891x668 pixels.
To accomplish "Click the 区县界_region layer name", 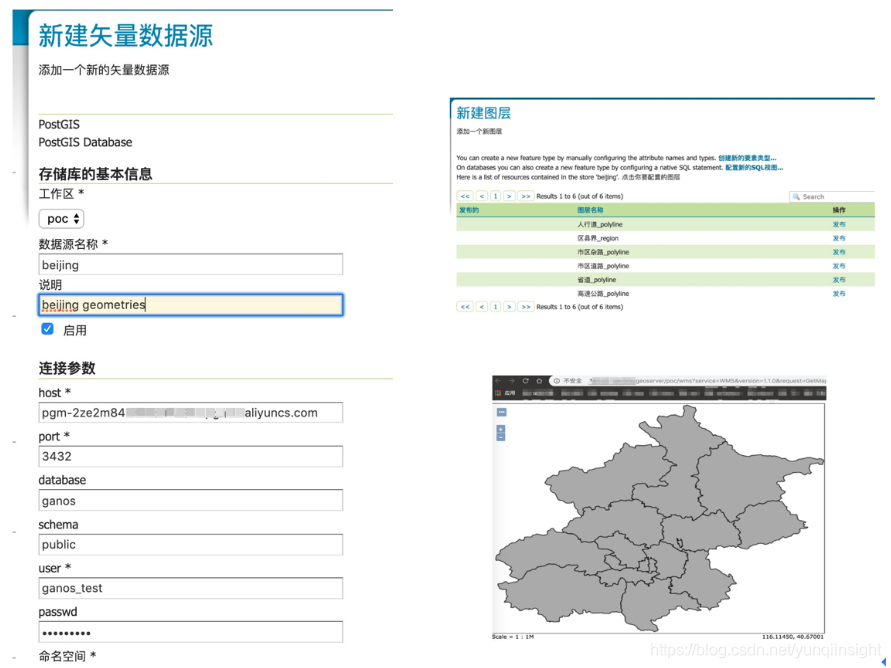I will [598, 238].
